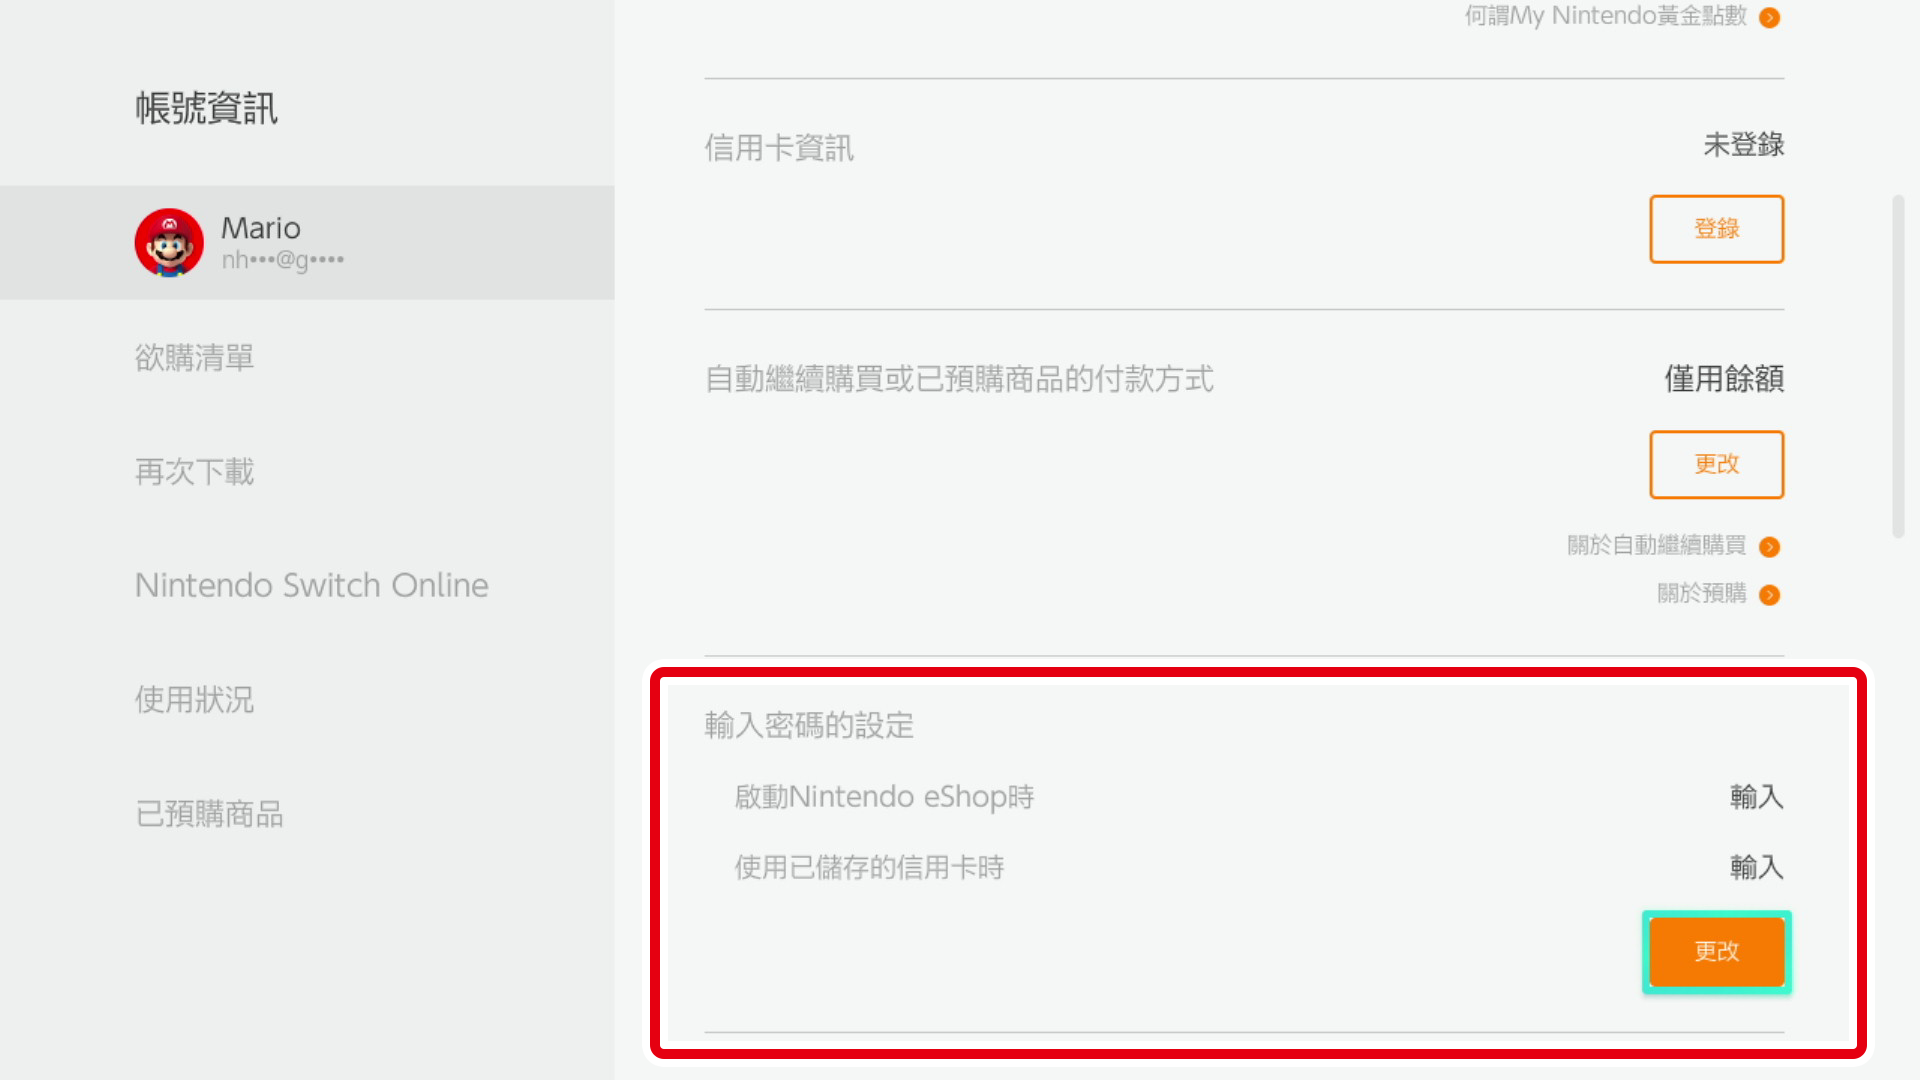
Task: Open the 關於自動繼續購買 link text
Action: [1656, 545]
